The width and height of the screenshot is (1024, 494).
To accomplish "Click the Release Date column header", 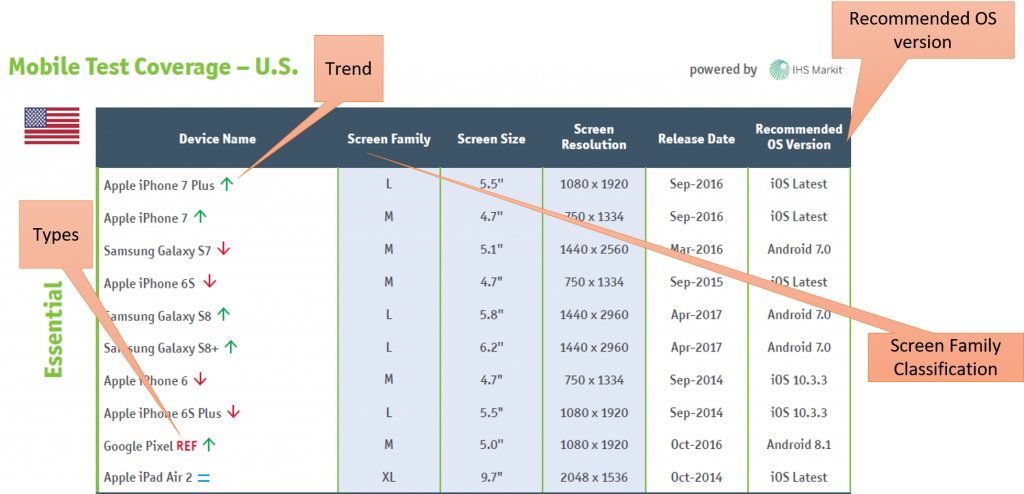I will 696,139.
